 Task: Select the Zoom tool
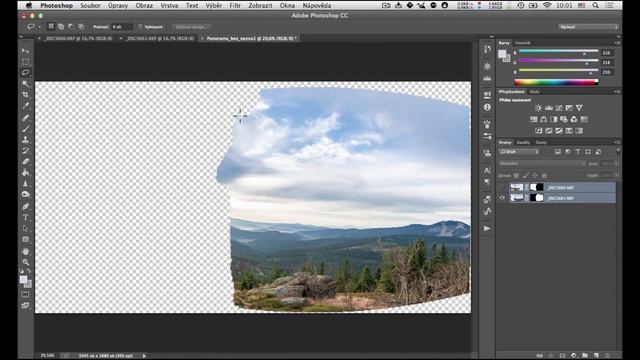[26, 262]
